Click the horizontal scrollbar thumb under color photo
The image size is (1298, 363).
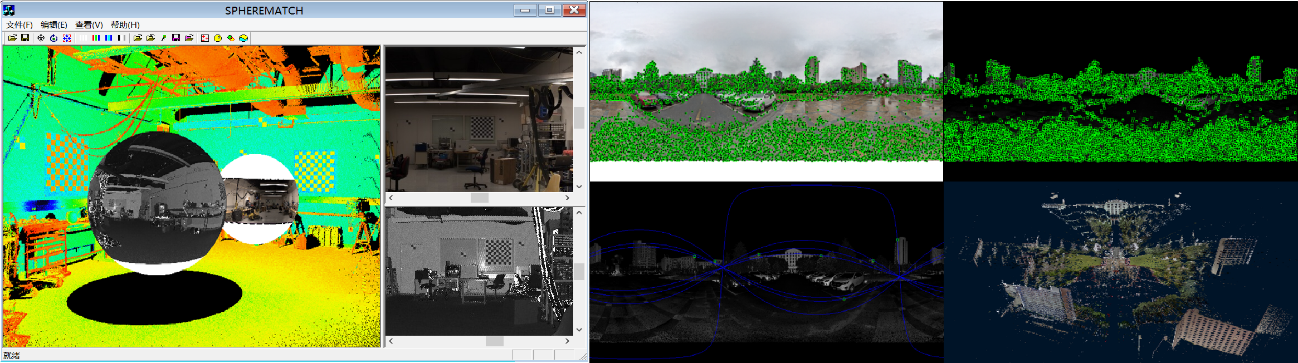pyautogui.click(x=479, y=198)
